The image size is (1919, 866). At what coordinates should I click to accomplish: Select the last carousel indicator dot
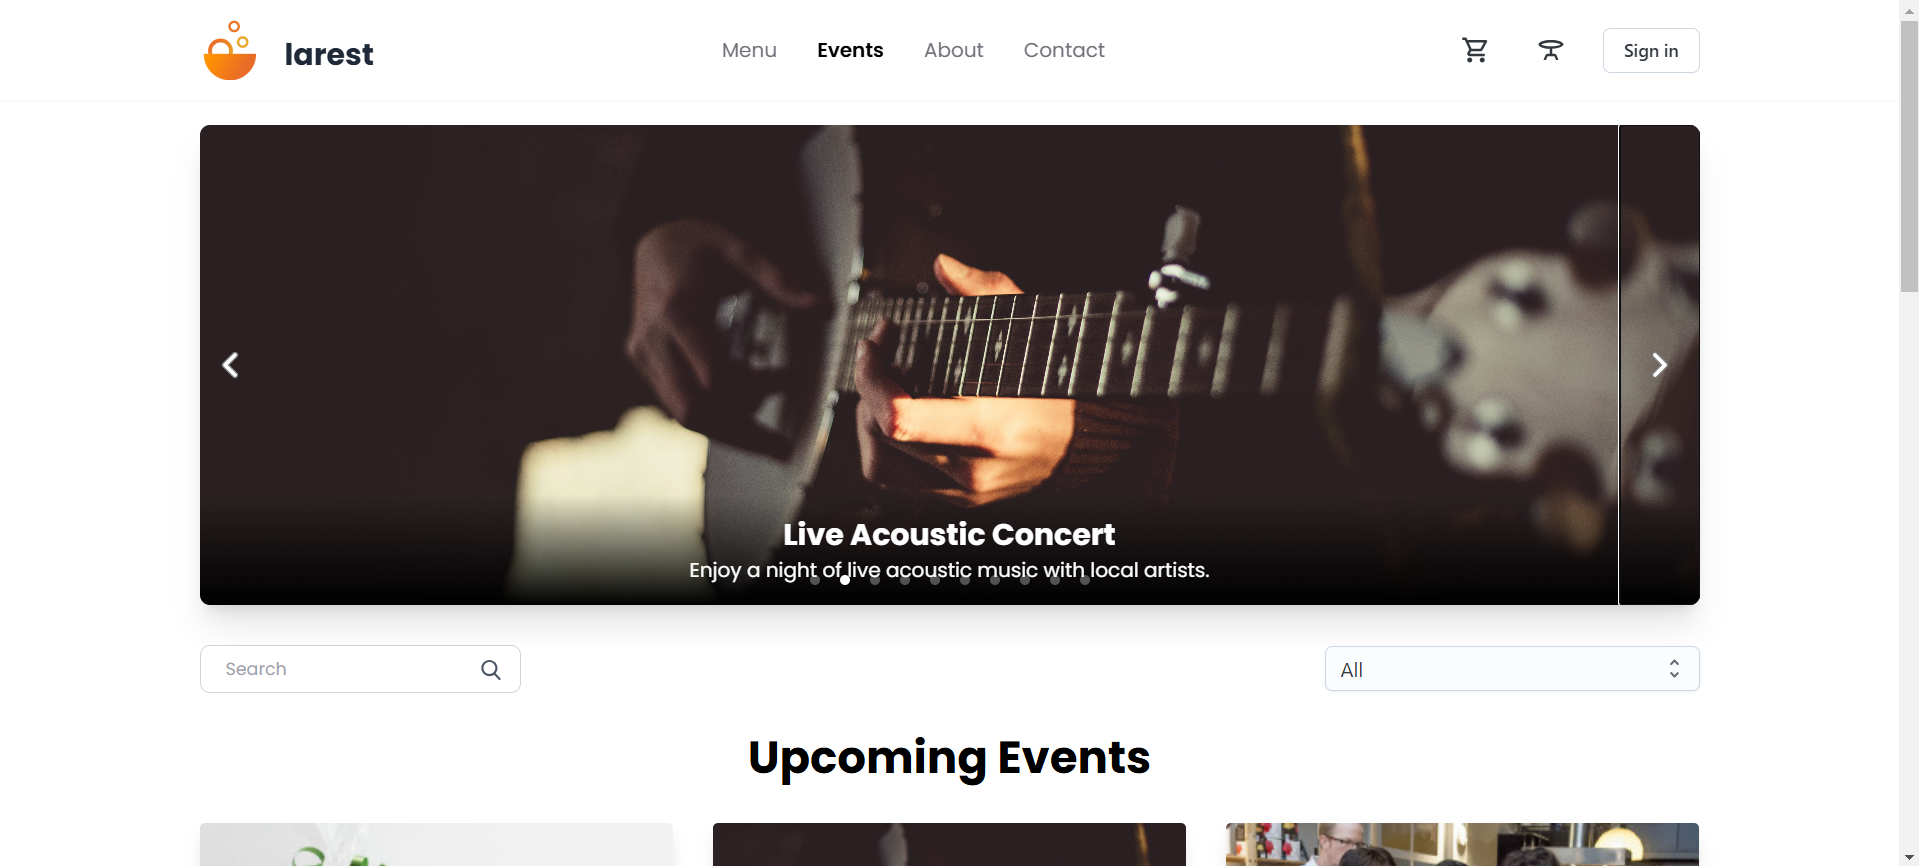(1085, 580)
